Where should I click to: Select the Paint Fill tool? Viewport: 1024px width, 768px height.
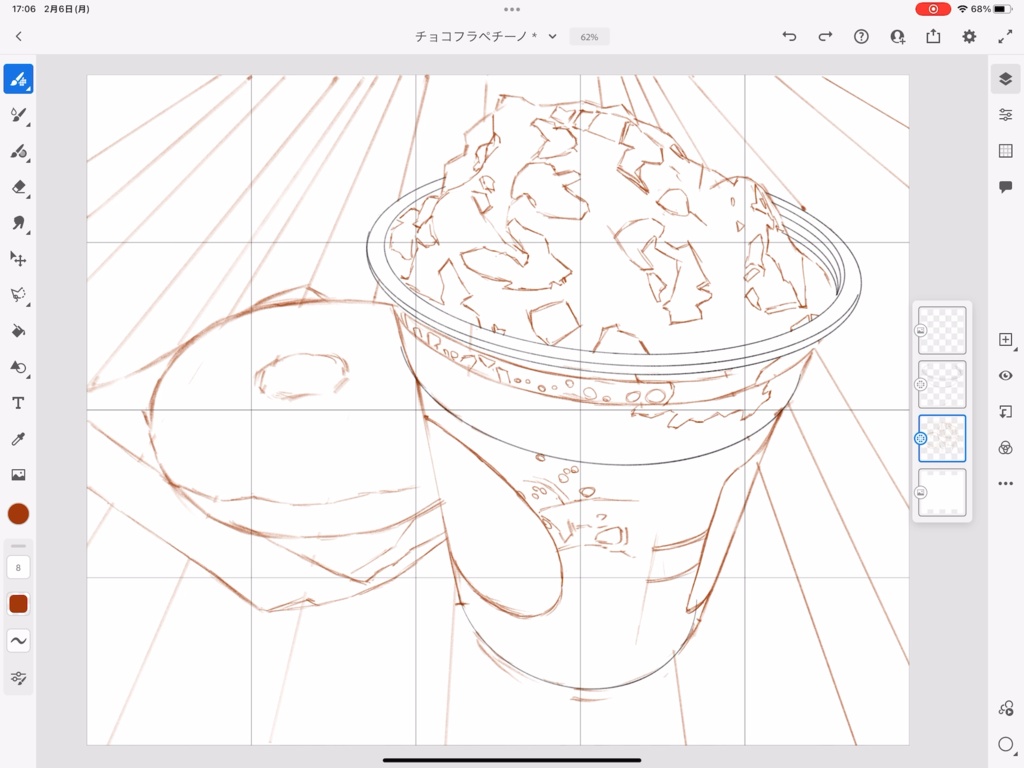tap(18, 331)
